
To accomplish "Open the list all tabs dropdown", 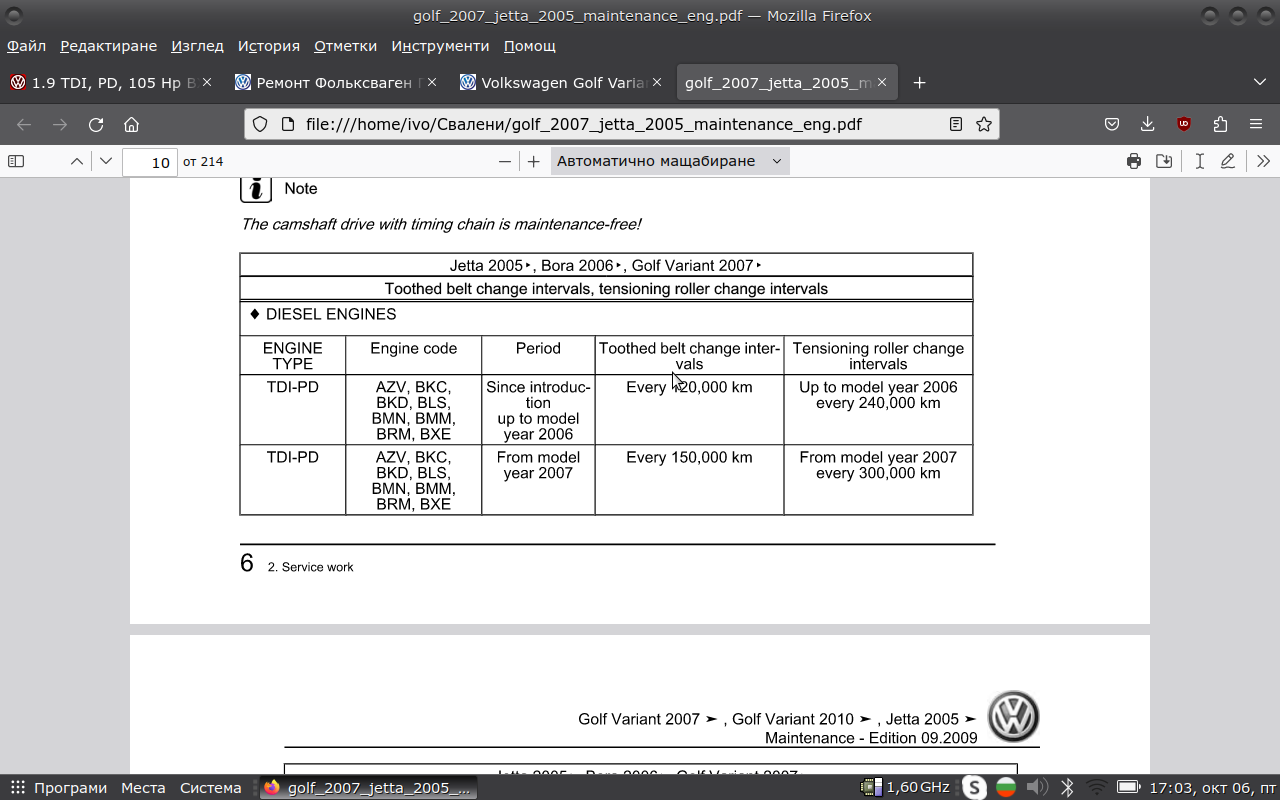I will click(1259, 82).
